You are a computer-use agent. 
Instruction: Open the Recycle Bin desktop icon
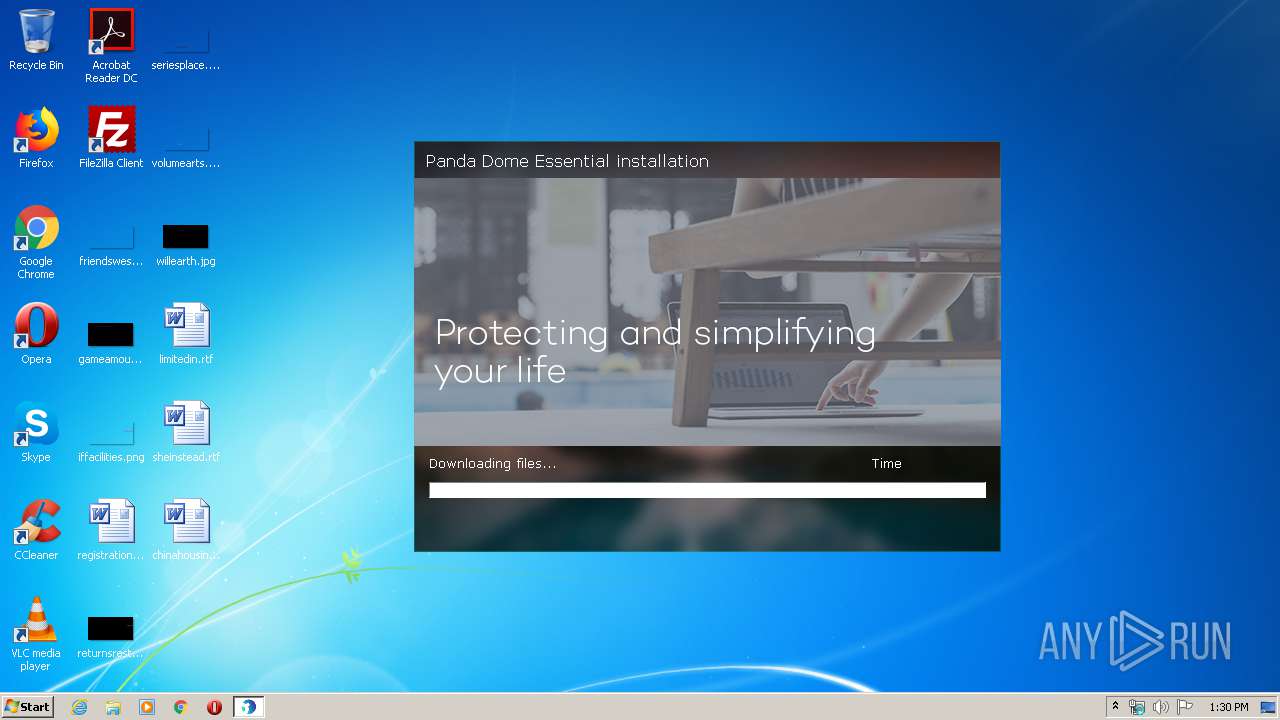(x=36, y=40)
